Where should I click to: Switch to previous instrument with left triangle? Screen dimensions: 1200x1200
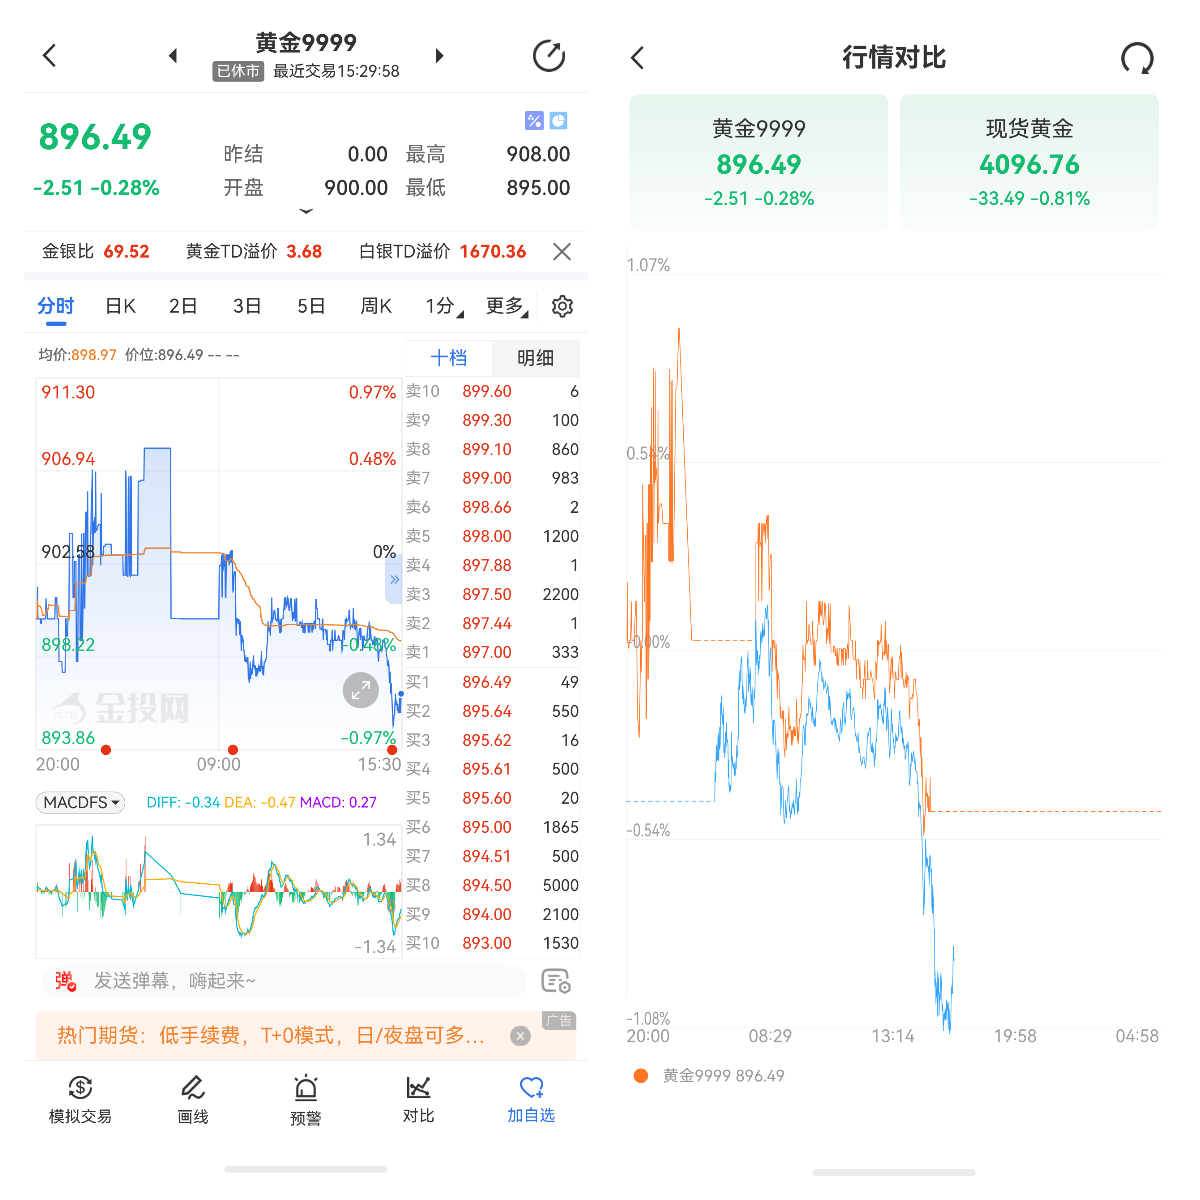tap(173, 55)
